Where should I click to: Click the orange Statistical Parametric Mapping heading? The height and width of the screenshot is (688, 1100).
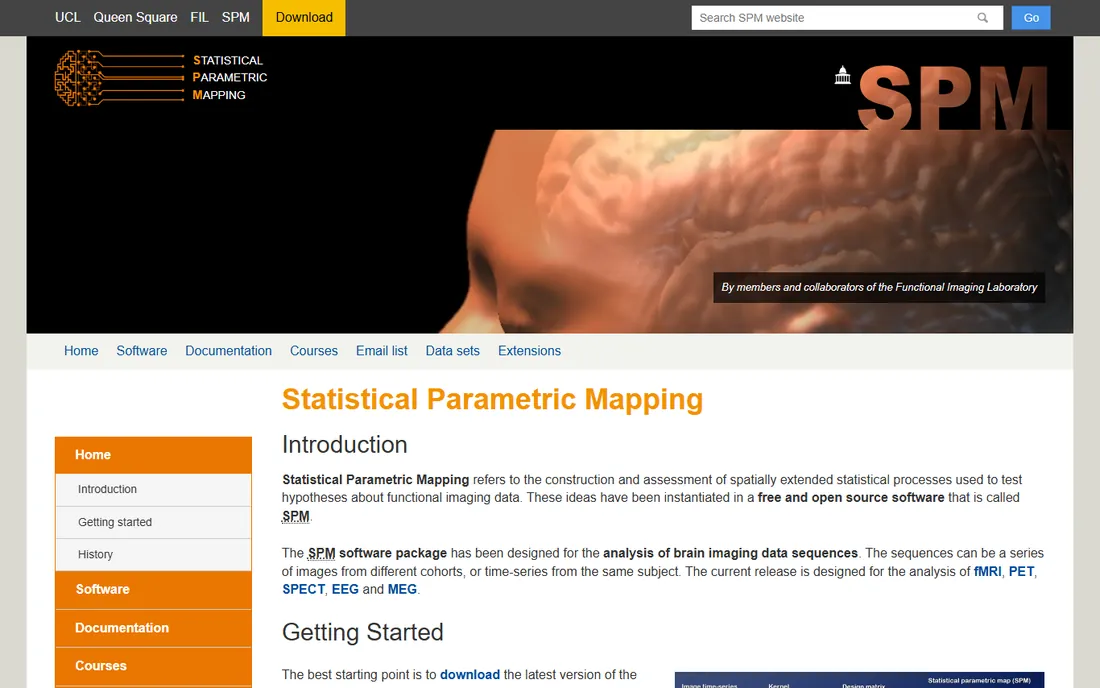click(x=492, y=400)
